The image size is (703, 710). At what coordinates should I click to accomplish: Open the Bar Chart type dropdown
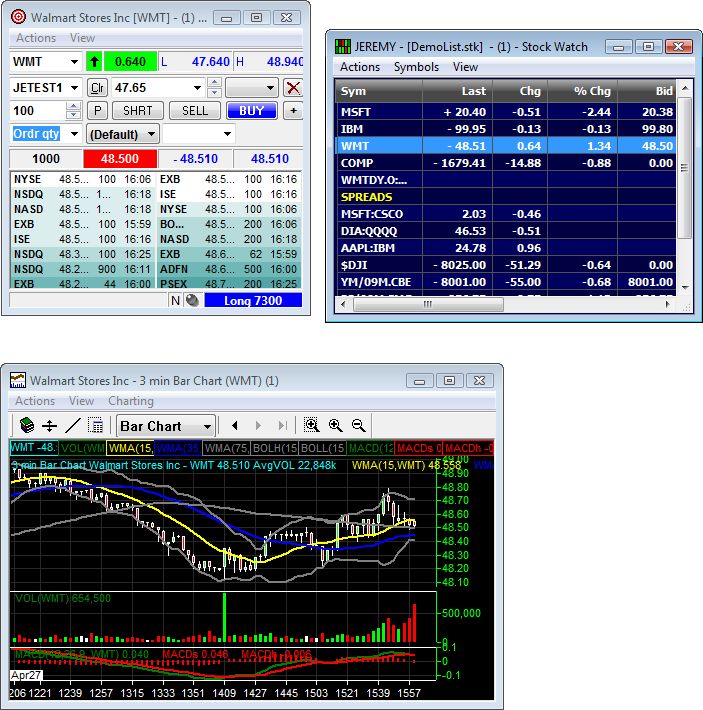click(166, 426)
